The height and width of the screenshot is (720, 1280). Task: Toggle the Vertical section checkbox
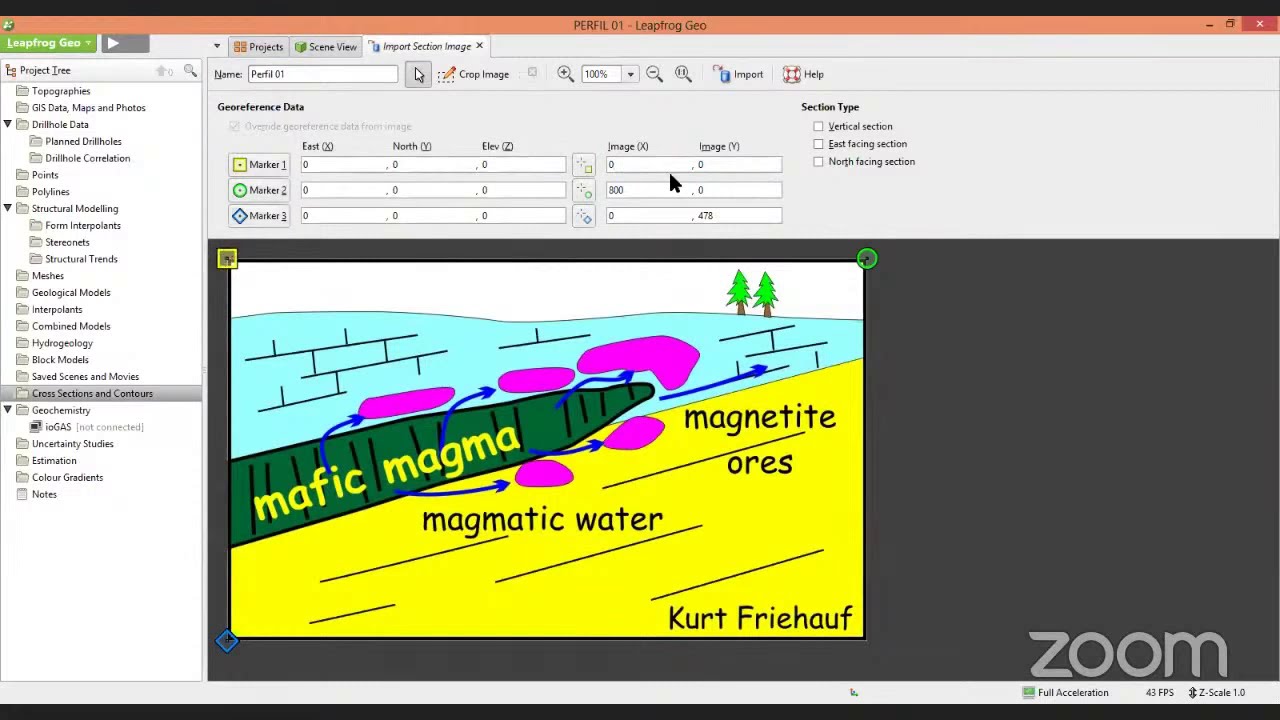[818, 127]
